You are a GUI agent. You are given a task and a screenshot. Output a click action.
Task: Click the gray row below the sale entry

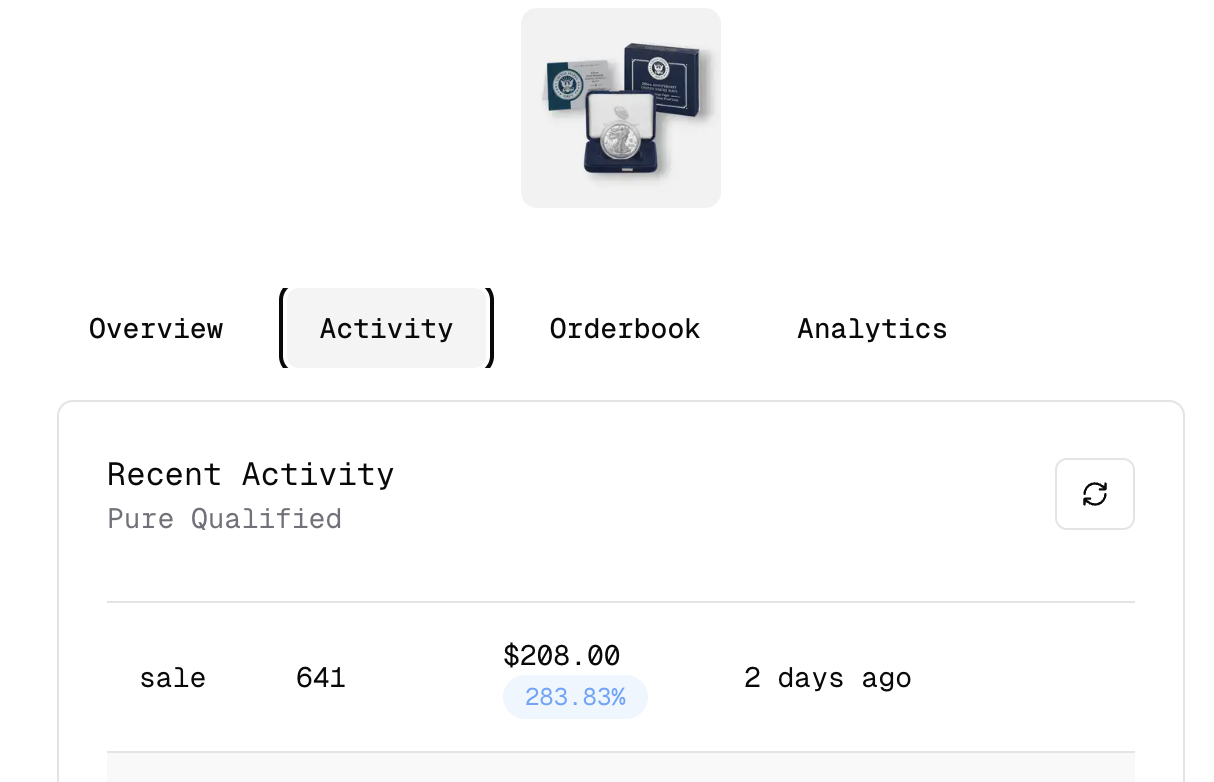621,767
